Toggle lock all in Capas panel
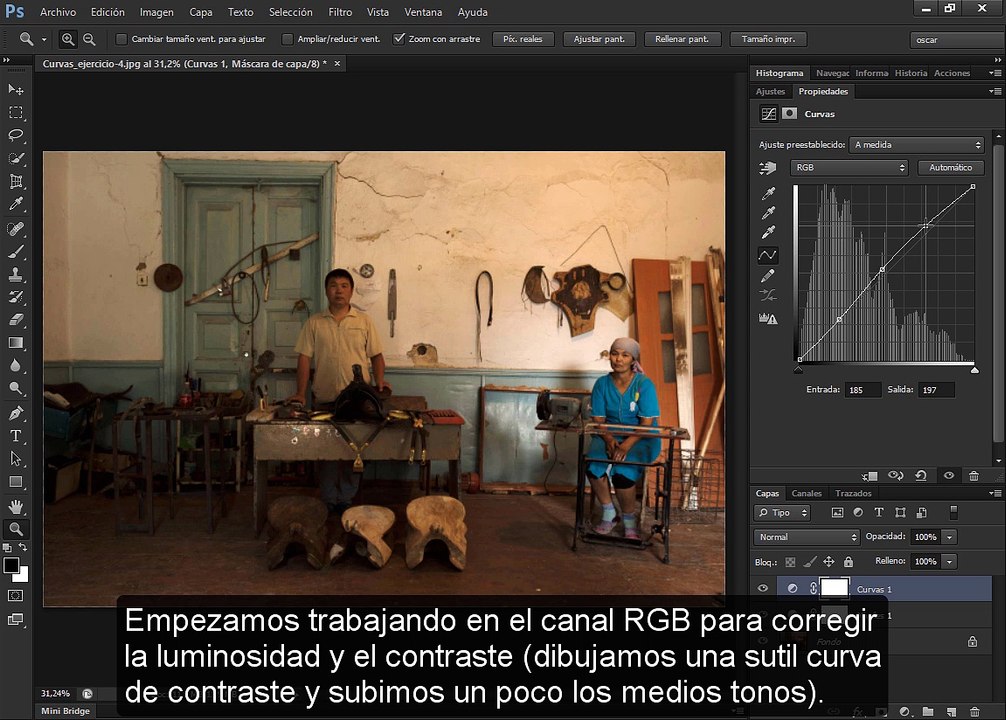 click(x=848, y=562)
